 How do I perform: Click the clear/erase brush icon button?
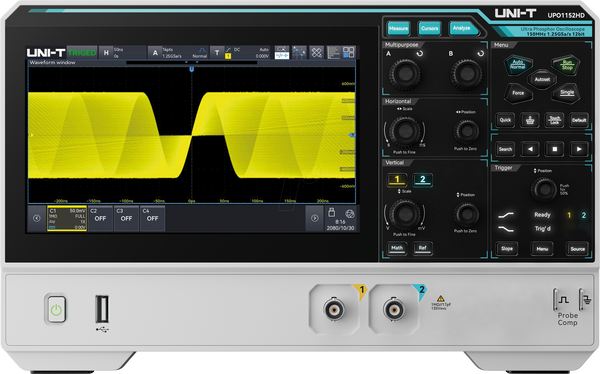[530, 120]
